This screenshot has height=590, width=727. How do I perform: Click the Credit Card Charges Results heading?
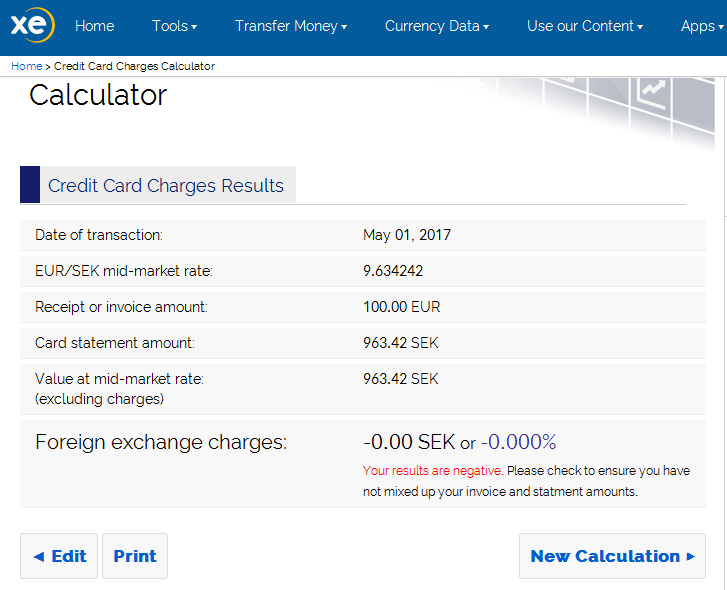166,185
